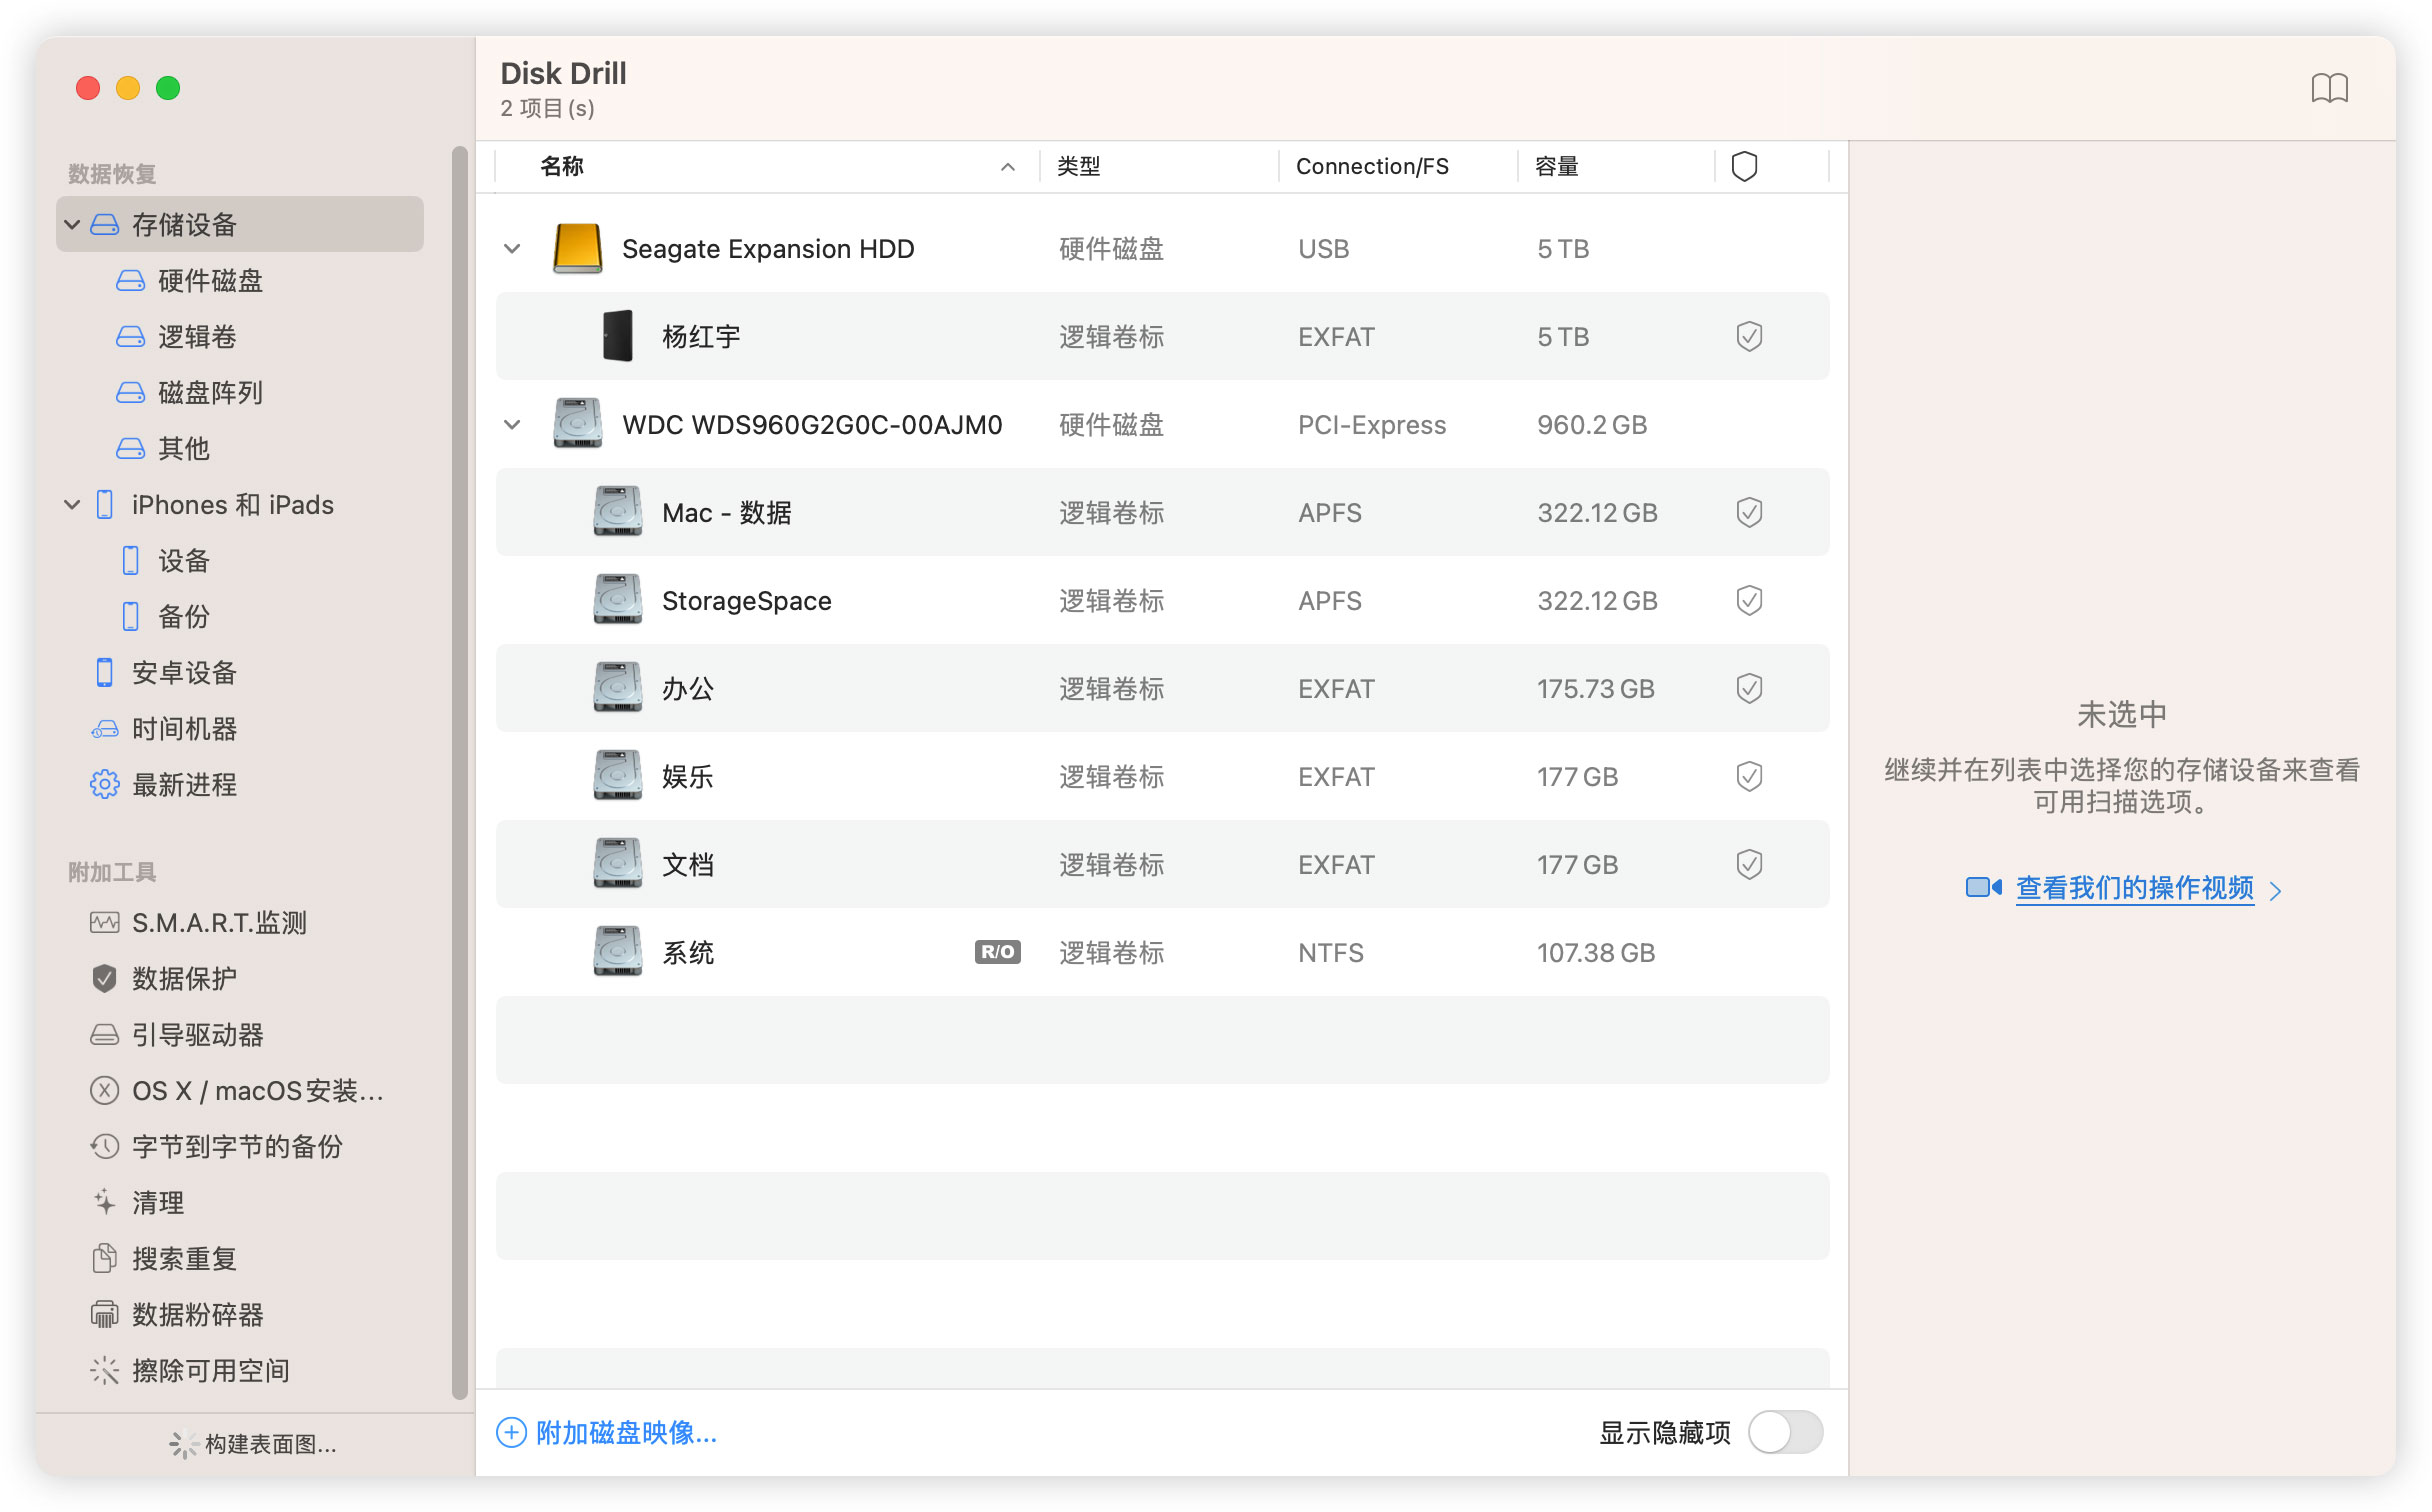The image size is (2432, 1512).
Task: Collapse the Seagate Expansion HDD row
Action: pyautogui.click(x=512, y=248)
